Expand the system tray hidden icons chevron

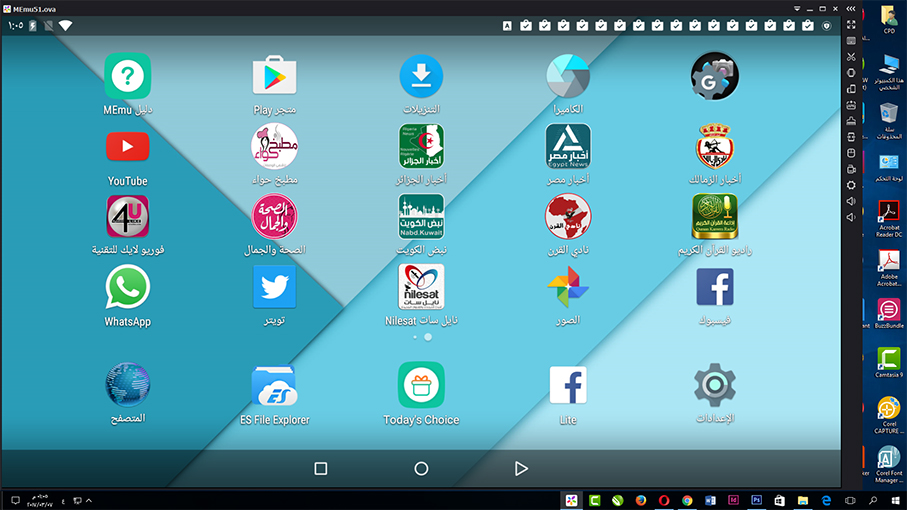[x=89, y=500]
